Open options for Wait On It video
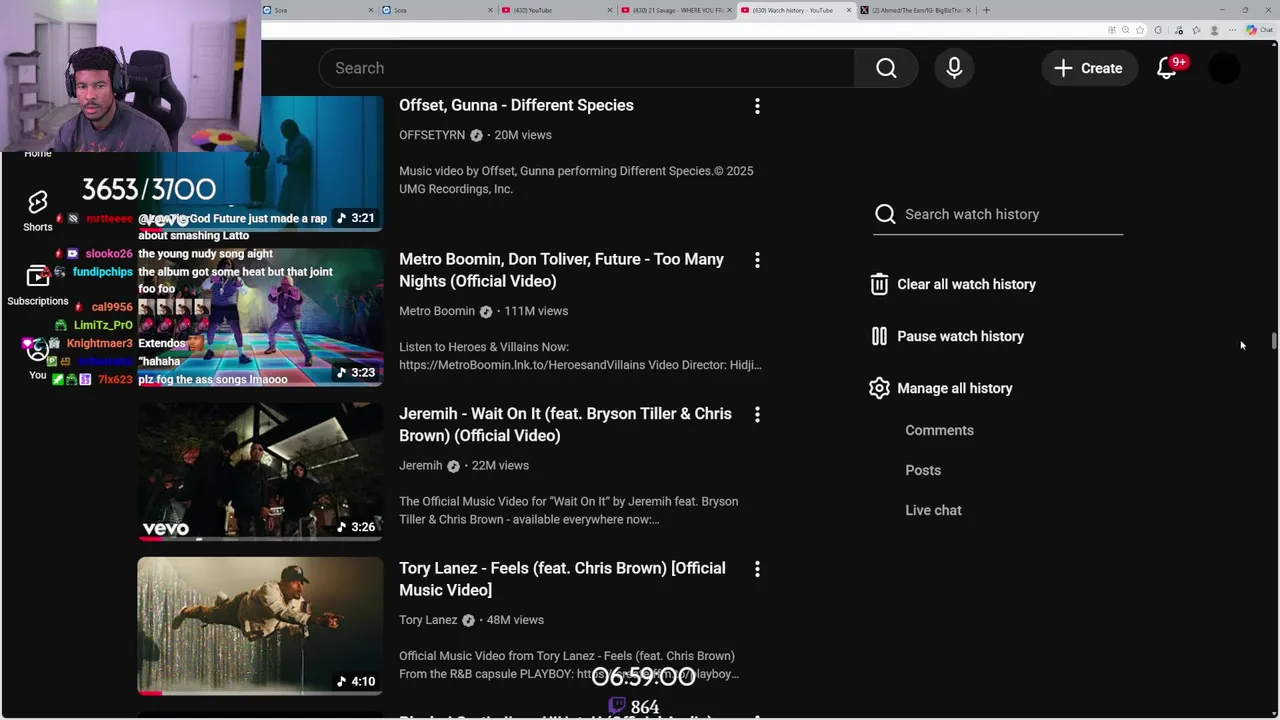The width and height of the screenshot is (1280, 720). (757, 414)
